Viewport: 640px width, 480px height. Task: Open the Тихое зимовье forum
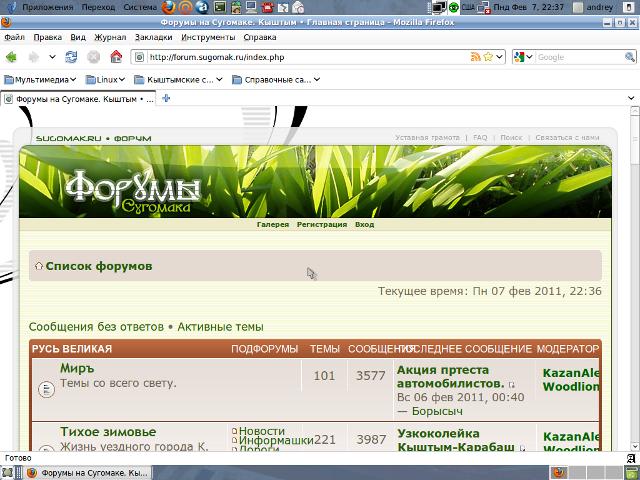pos(108,432)
